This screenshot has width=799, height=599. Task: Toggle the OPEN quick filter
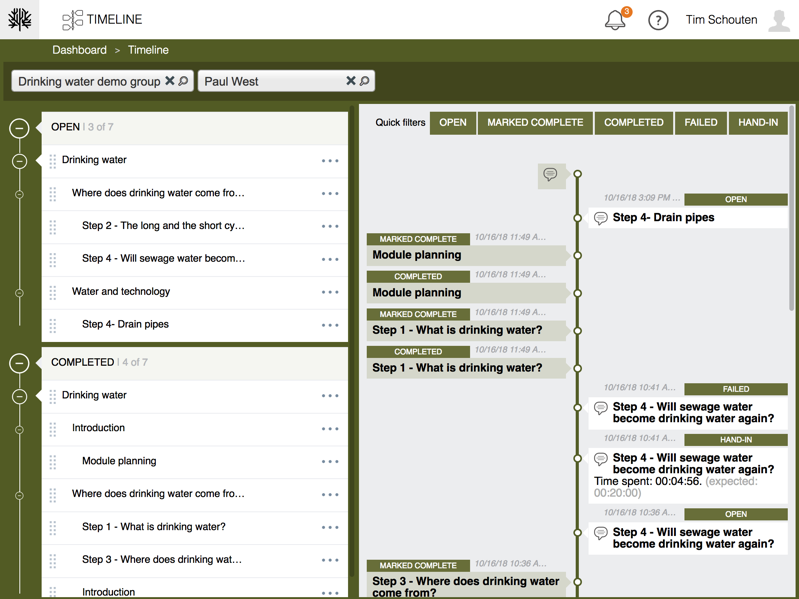tap(453, 123)
